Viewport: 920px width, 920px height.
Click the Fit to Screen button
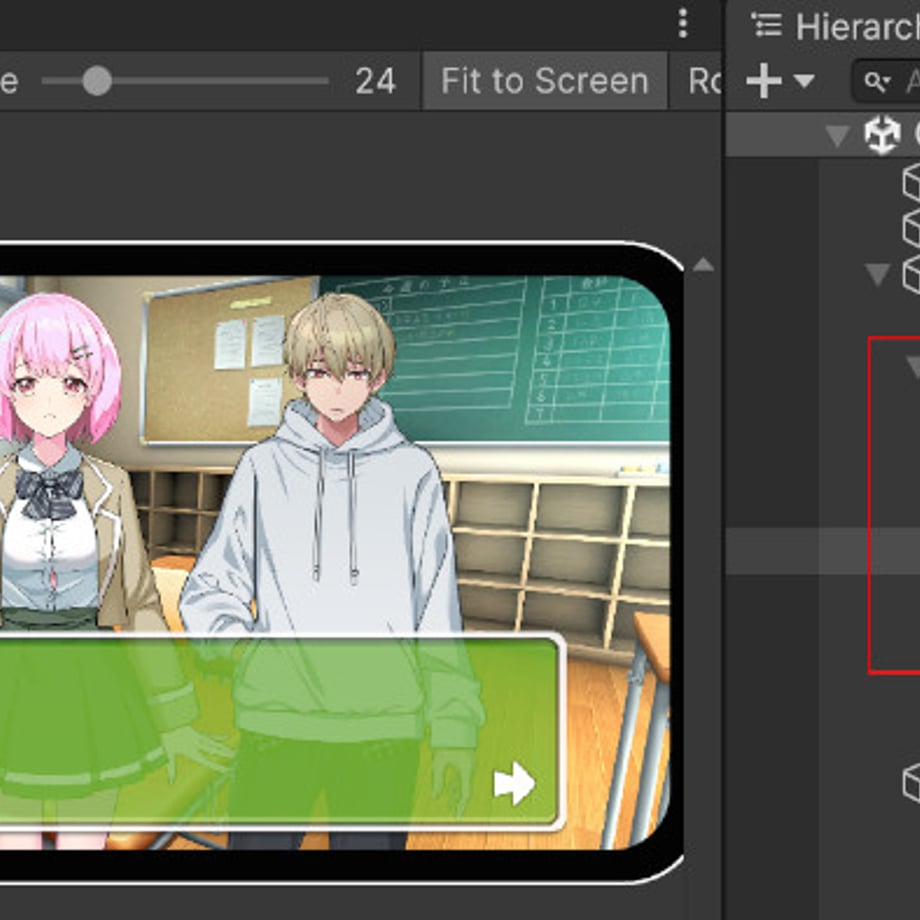point(544,81)
